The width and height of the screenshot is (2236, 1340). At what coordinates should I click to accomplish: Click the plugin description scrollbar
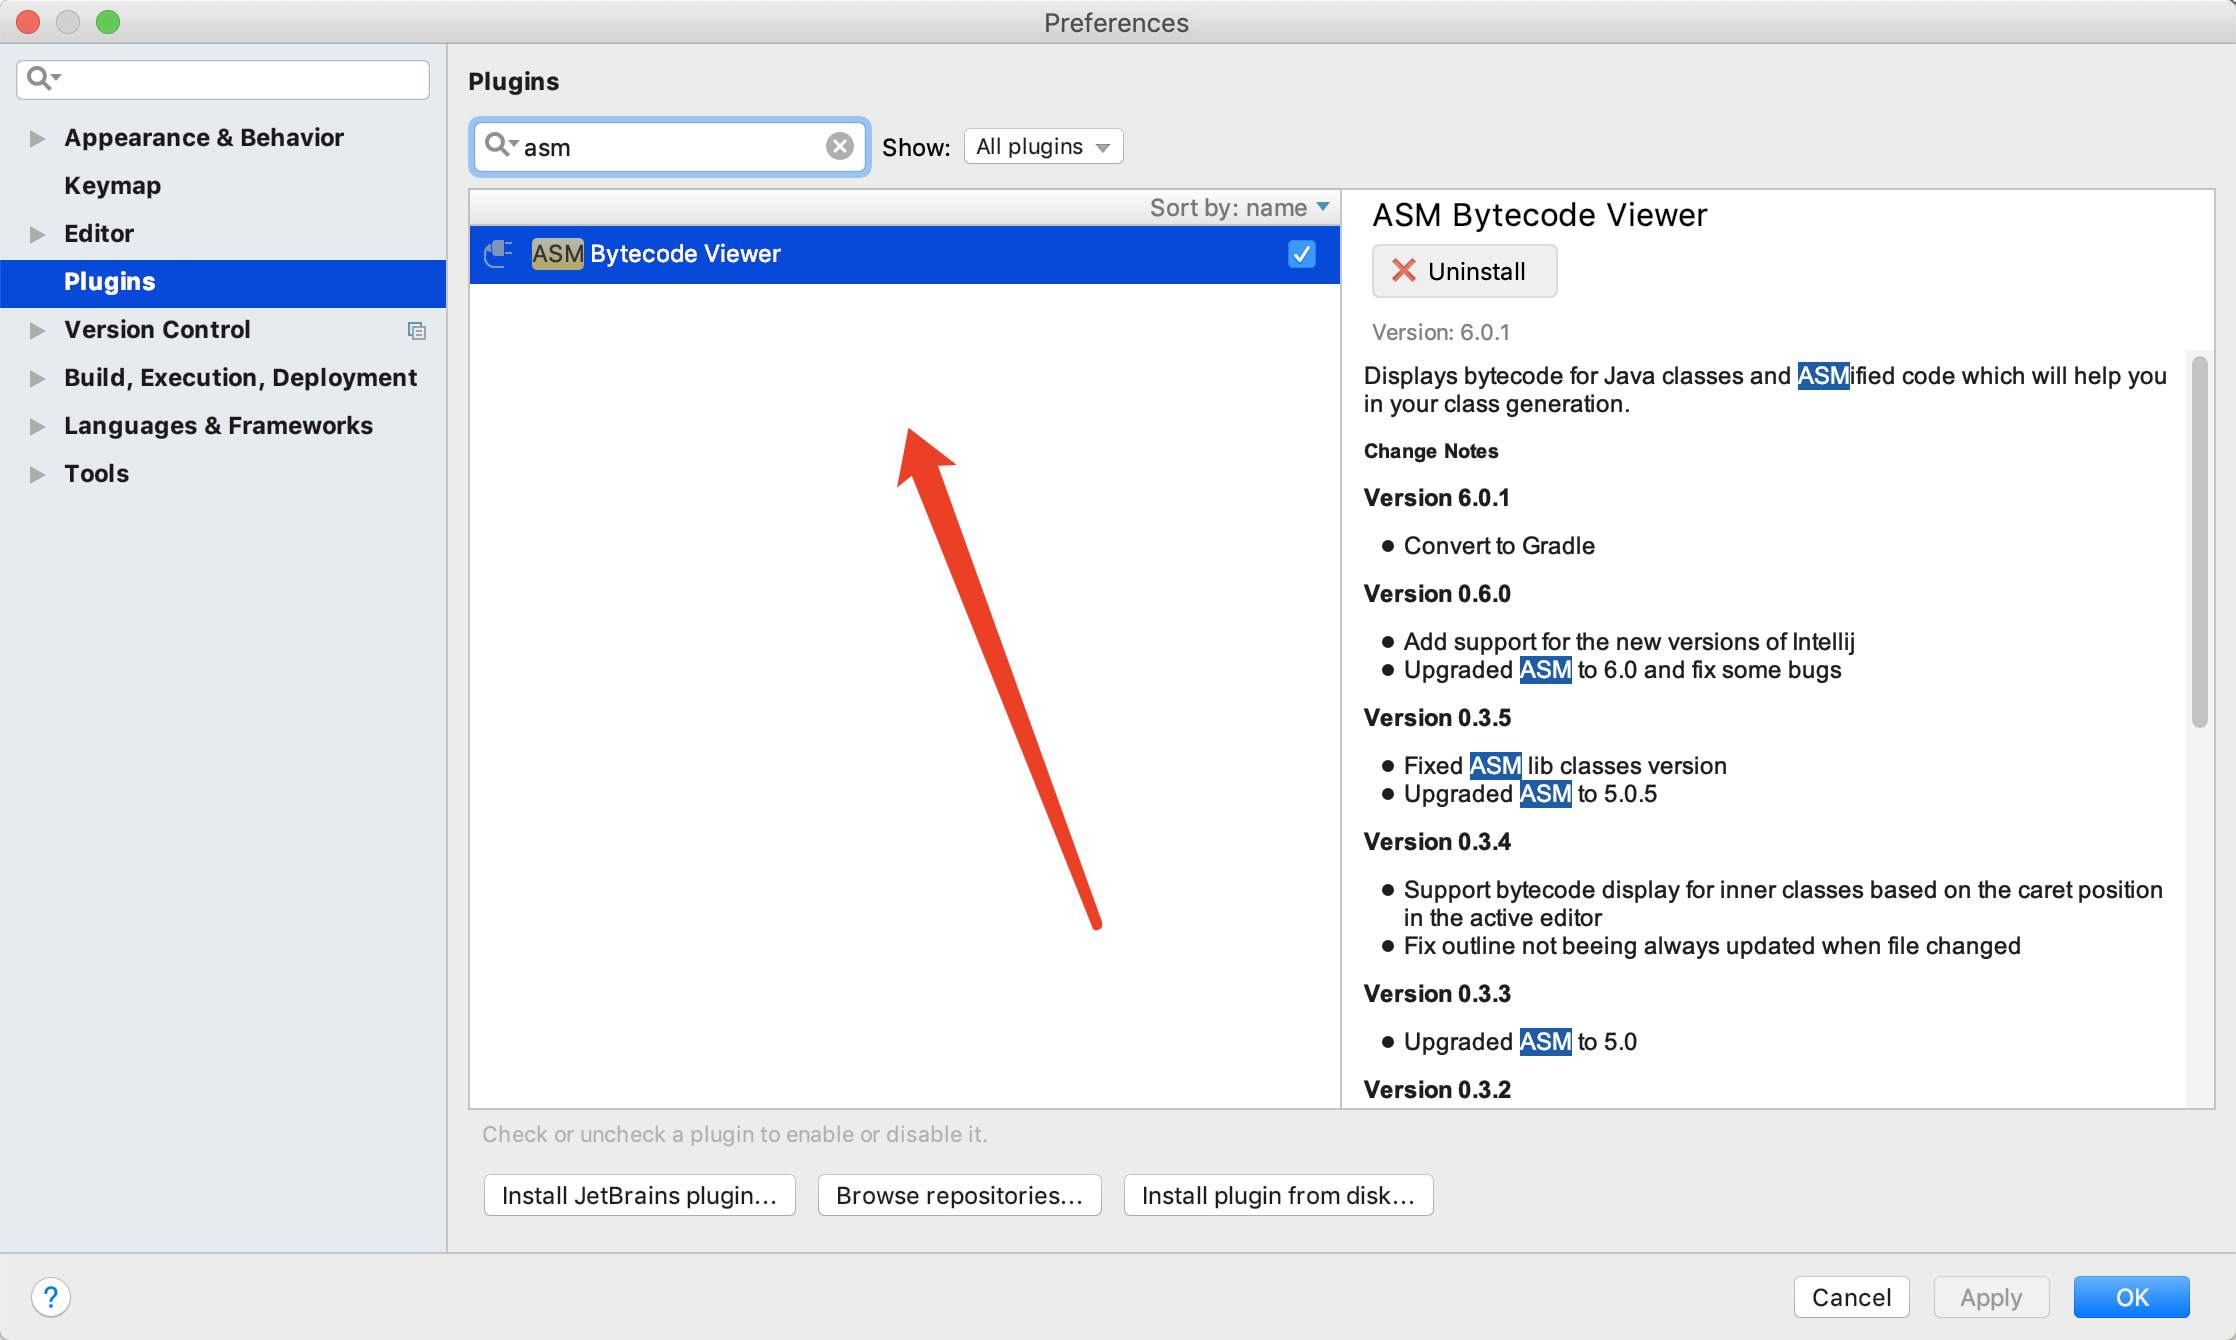click(x=2199, y=541)
